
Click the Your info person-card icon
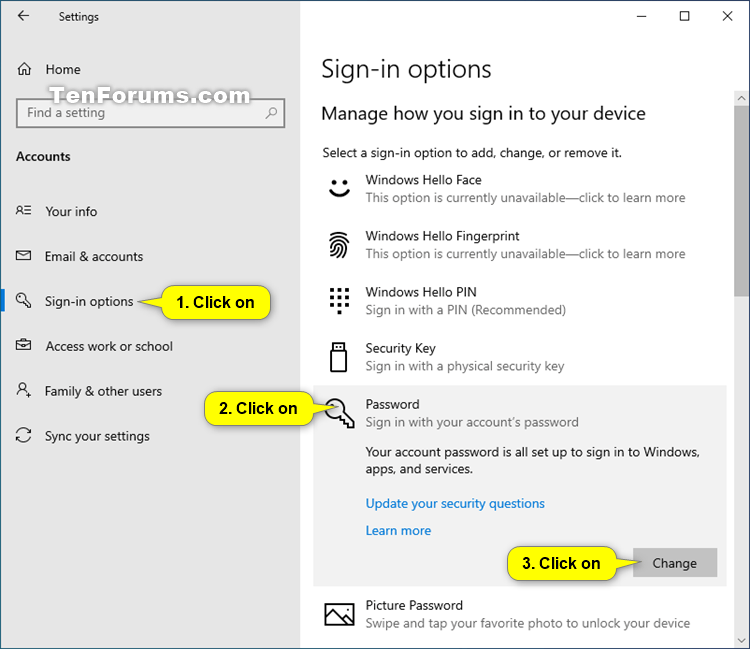tap(23, 210)
